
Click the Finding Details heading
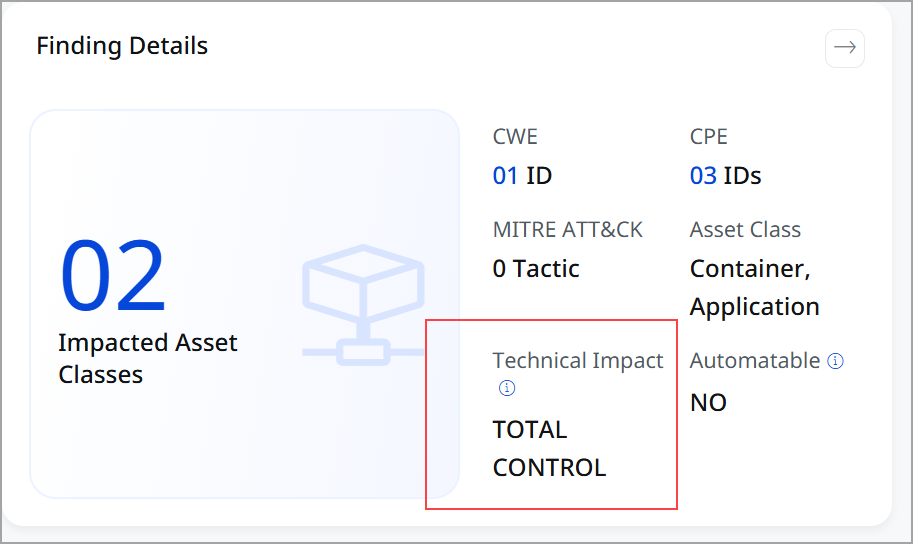[x=122, y=46]
